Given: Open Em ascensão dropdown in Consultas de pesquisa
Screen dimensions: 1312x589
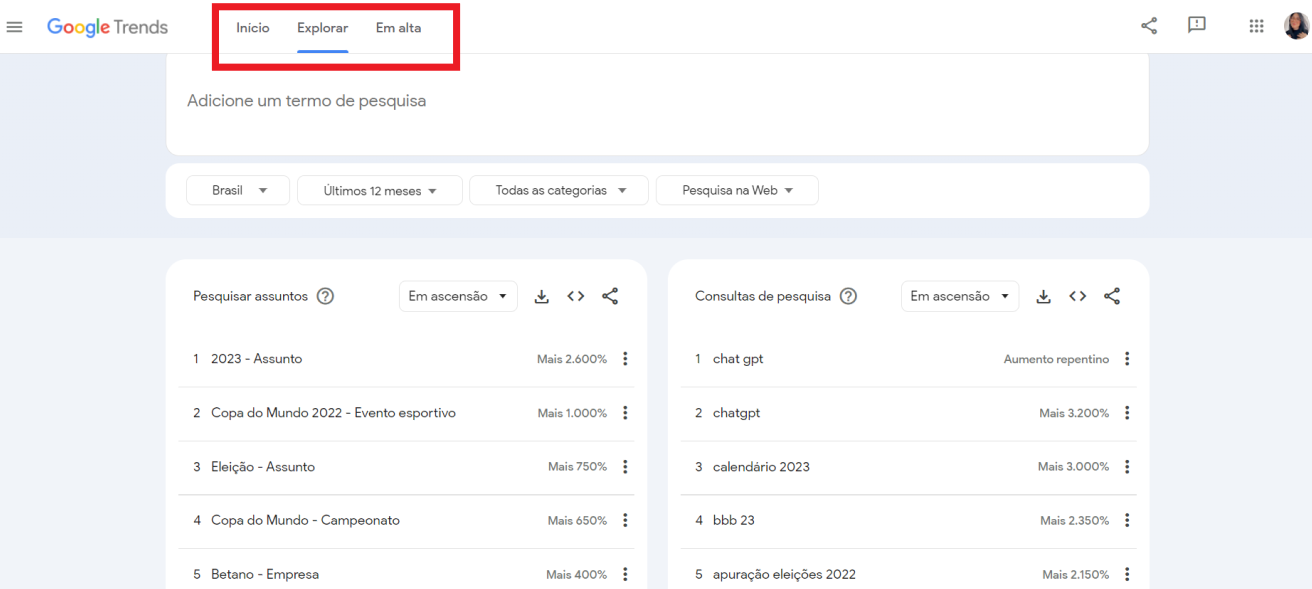Looking at the screenshot, I should (x=960, y=296).
